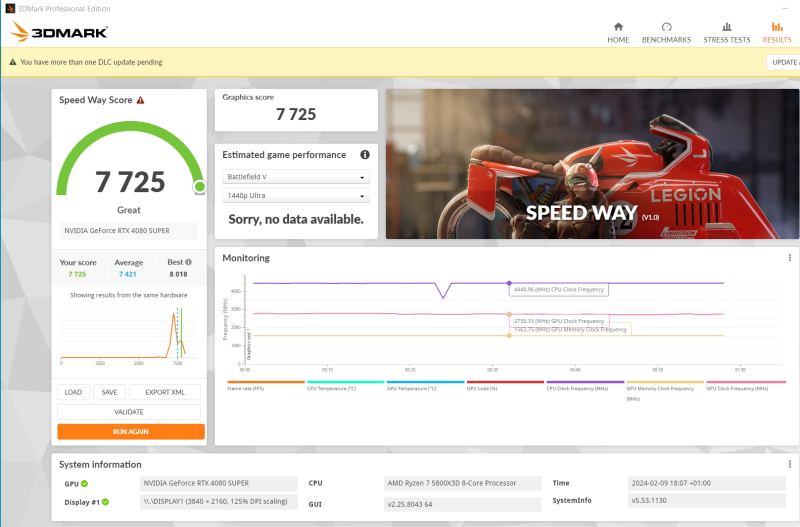Click the info icon beside Best score

click(x=188, y=262)
